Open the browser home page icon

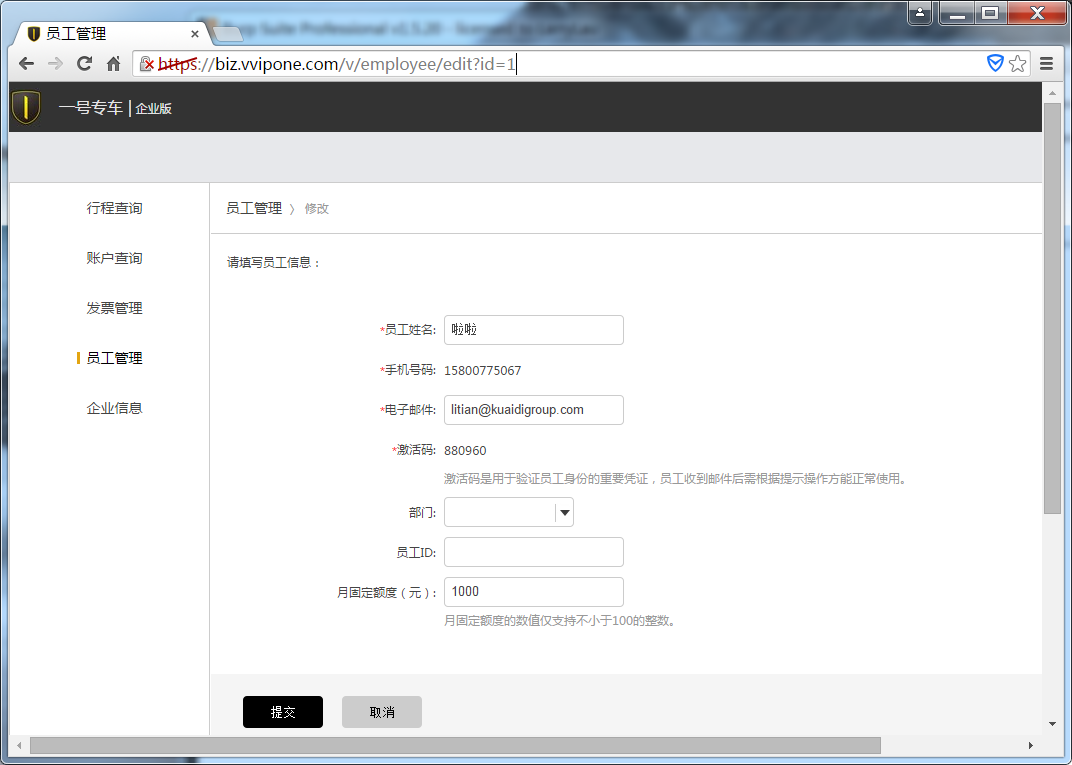(113, 64)
